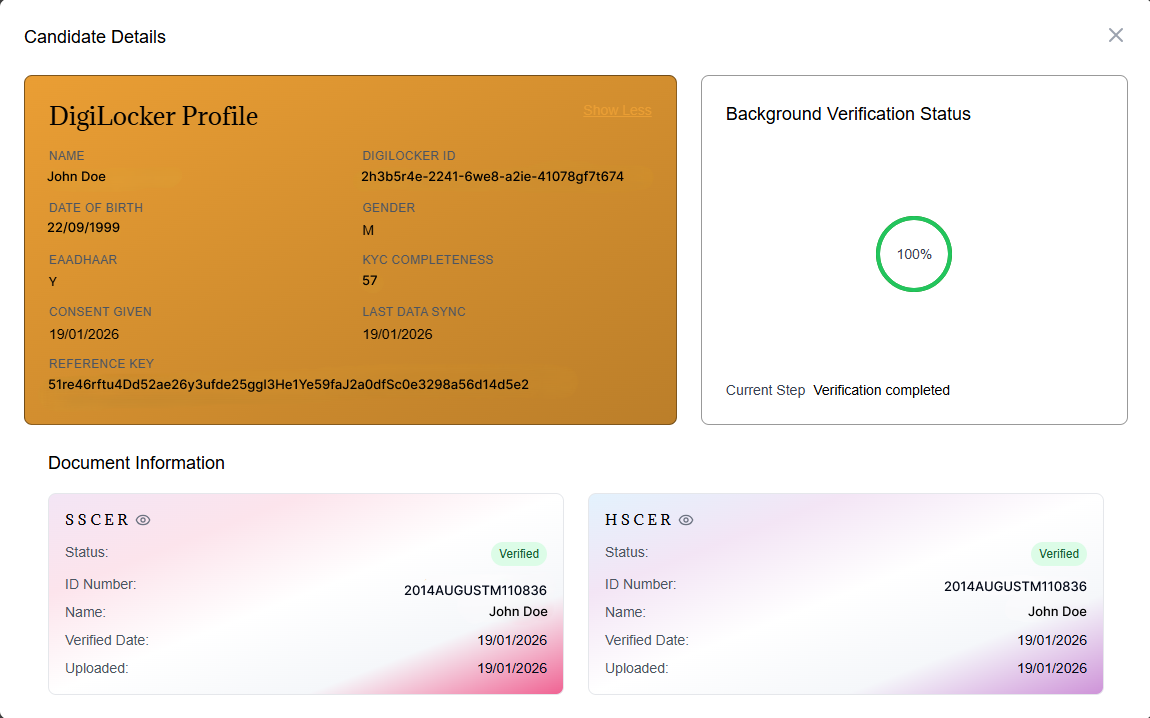The height and width of the screenshot is (718, 1150).
Task: Select the HSCER ID Number value
Action: point(1015,586)
